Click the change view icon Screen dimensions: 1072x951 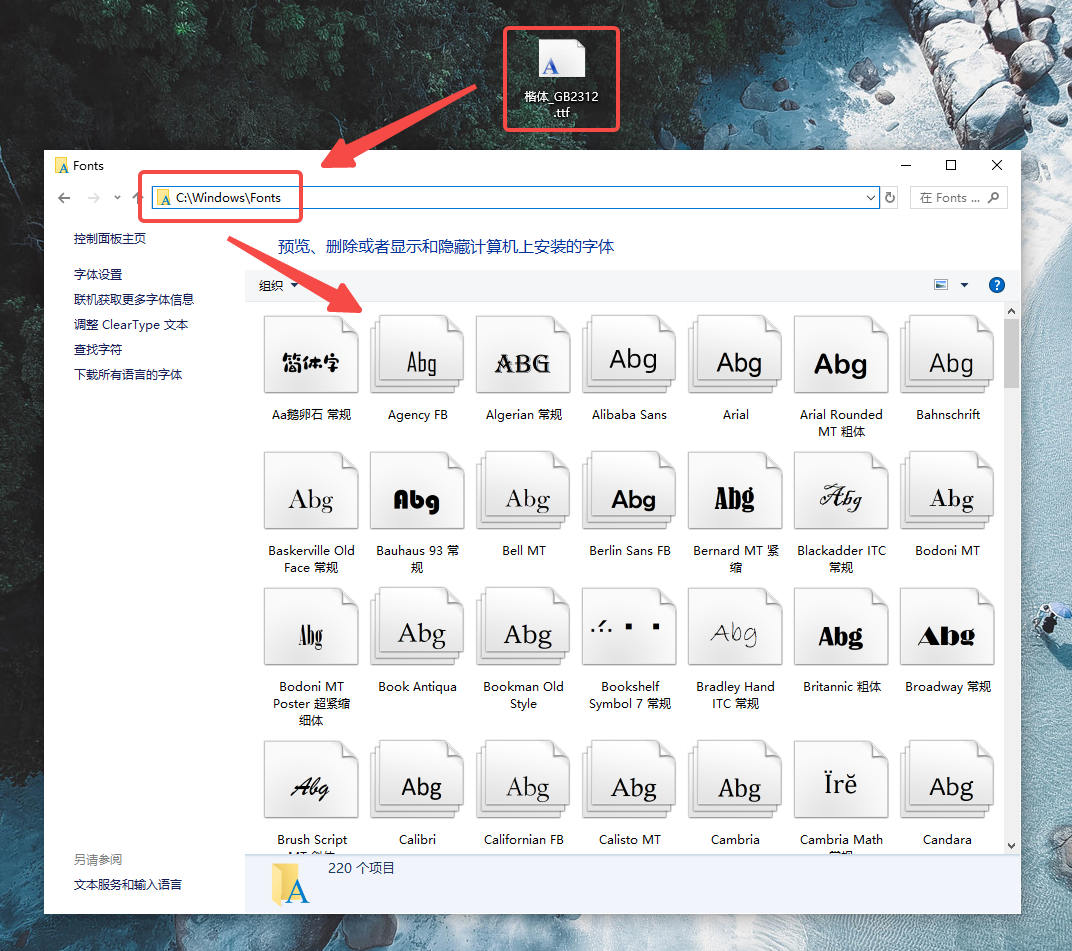point(941,285)
